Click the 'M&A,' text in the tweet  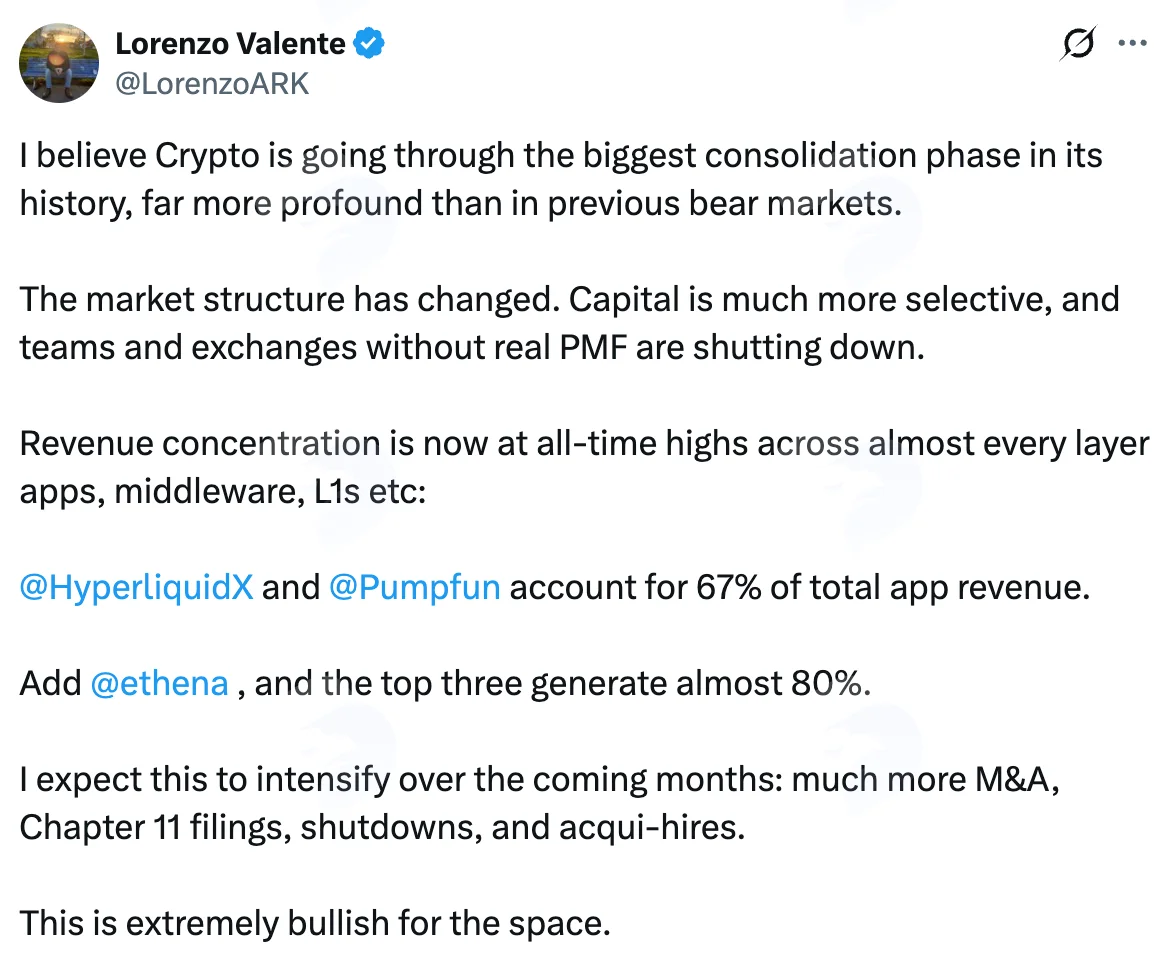(1017, 779)
